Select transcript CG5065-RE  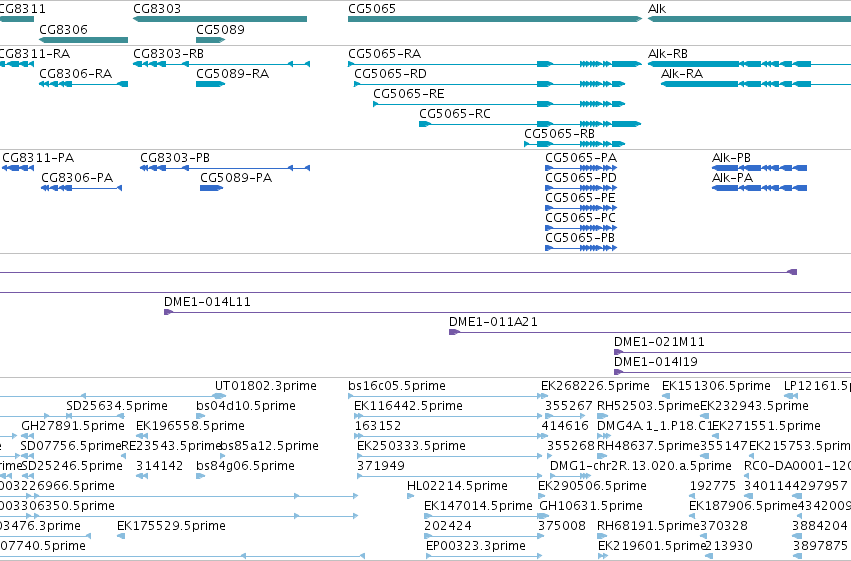[x=499, y=104]
